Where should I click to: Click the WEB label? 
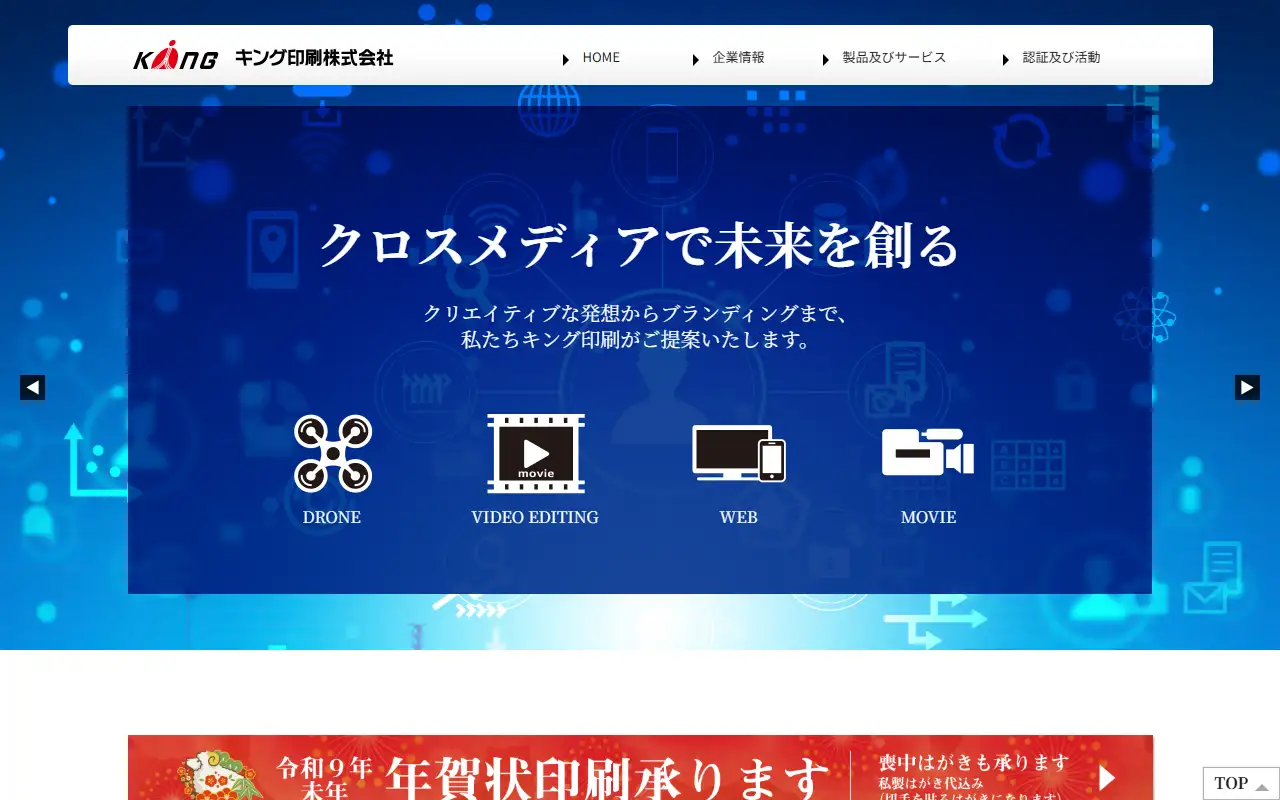[738, 517]
